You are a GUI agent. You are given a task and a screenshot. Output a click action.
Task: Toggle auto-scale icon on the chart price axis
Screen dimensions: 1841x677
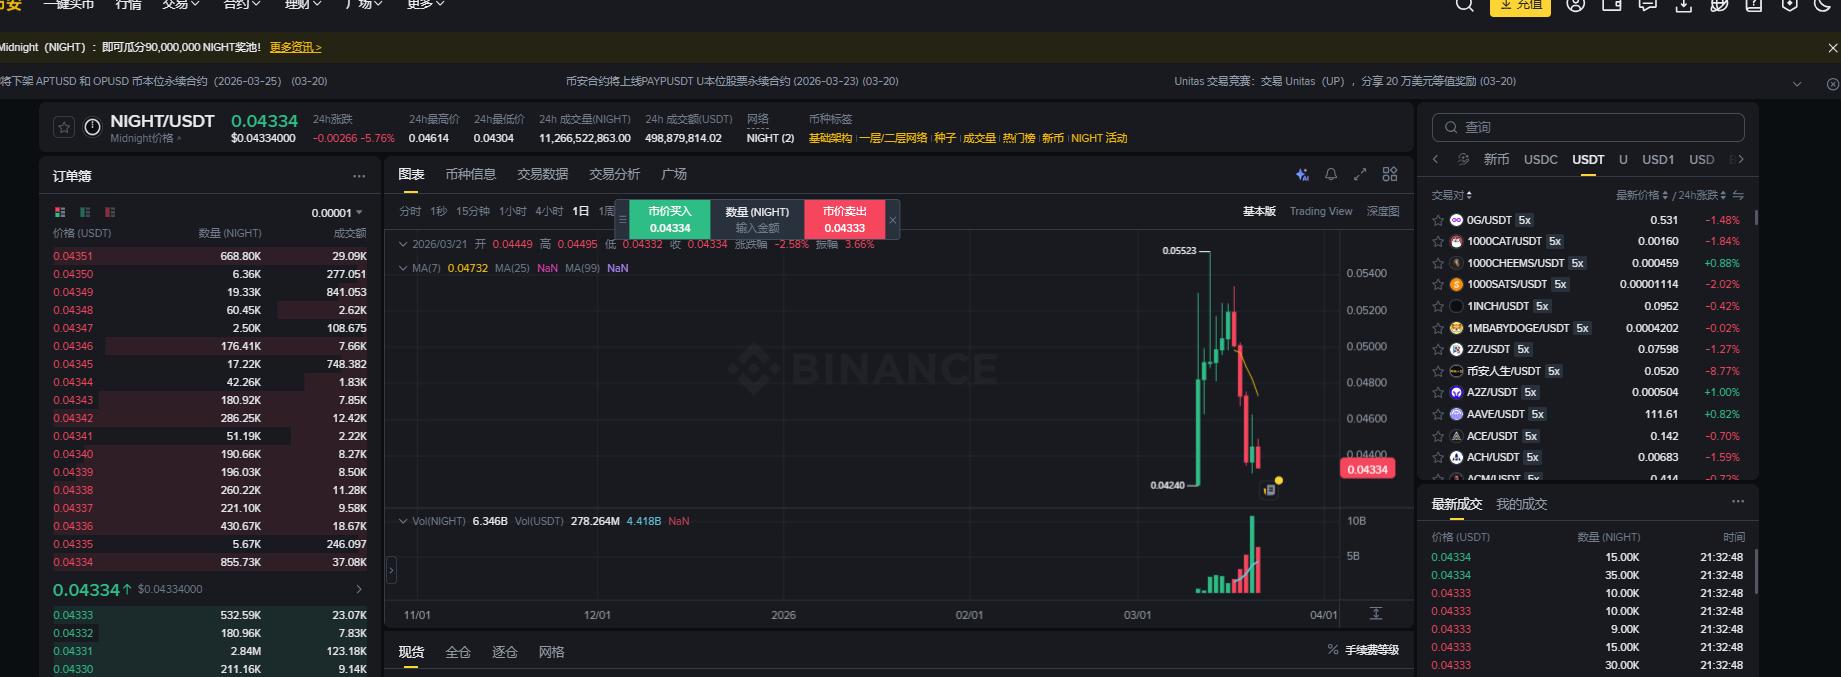click(x=1376, y=614)
